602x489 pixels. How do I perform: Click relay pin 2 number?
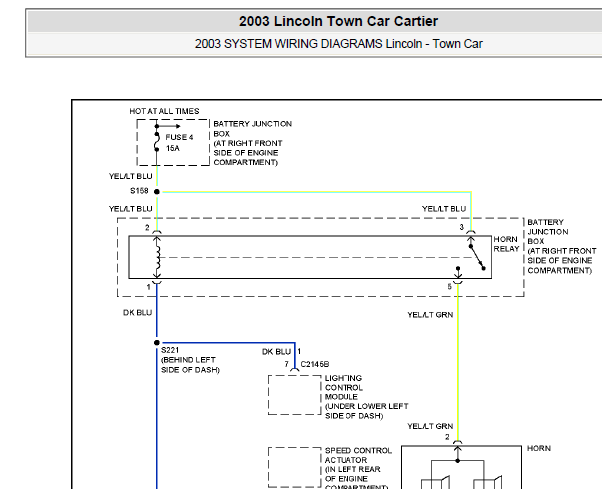(x=147, y=228)
